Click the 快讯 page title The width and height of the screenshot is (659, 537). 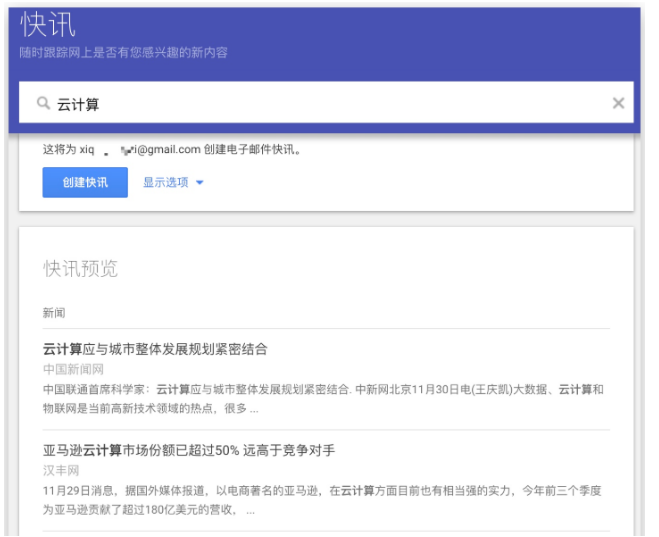(48, 26)
